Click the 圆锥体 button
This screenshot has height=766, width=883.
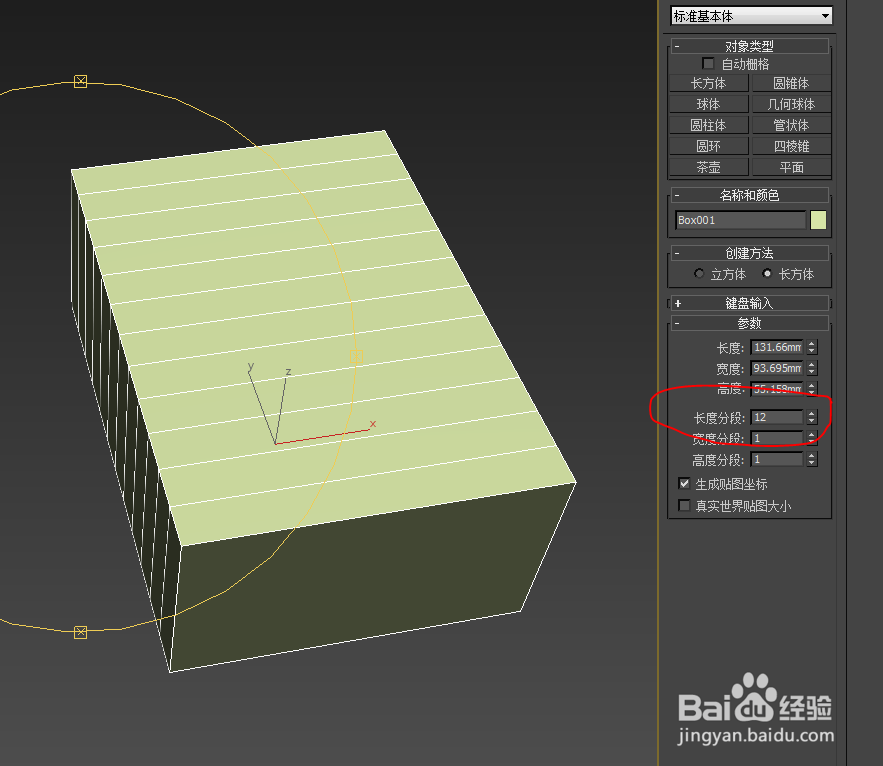coord(791,83)
